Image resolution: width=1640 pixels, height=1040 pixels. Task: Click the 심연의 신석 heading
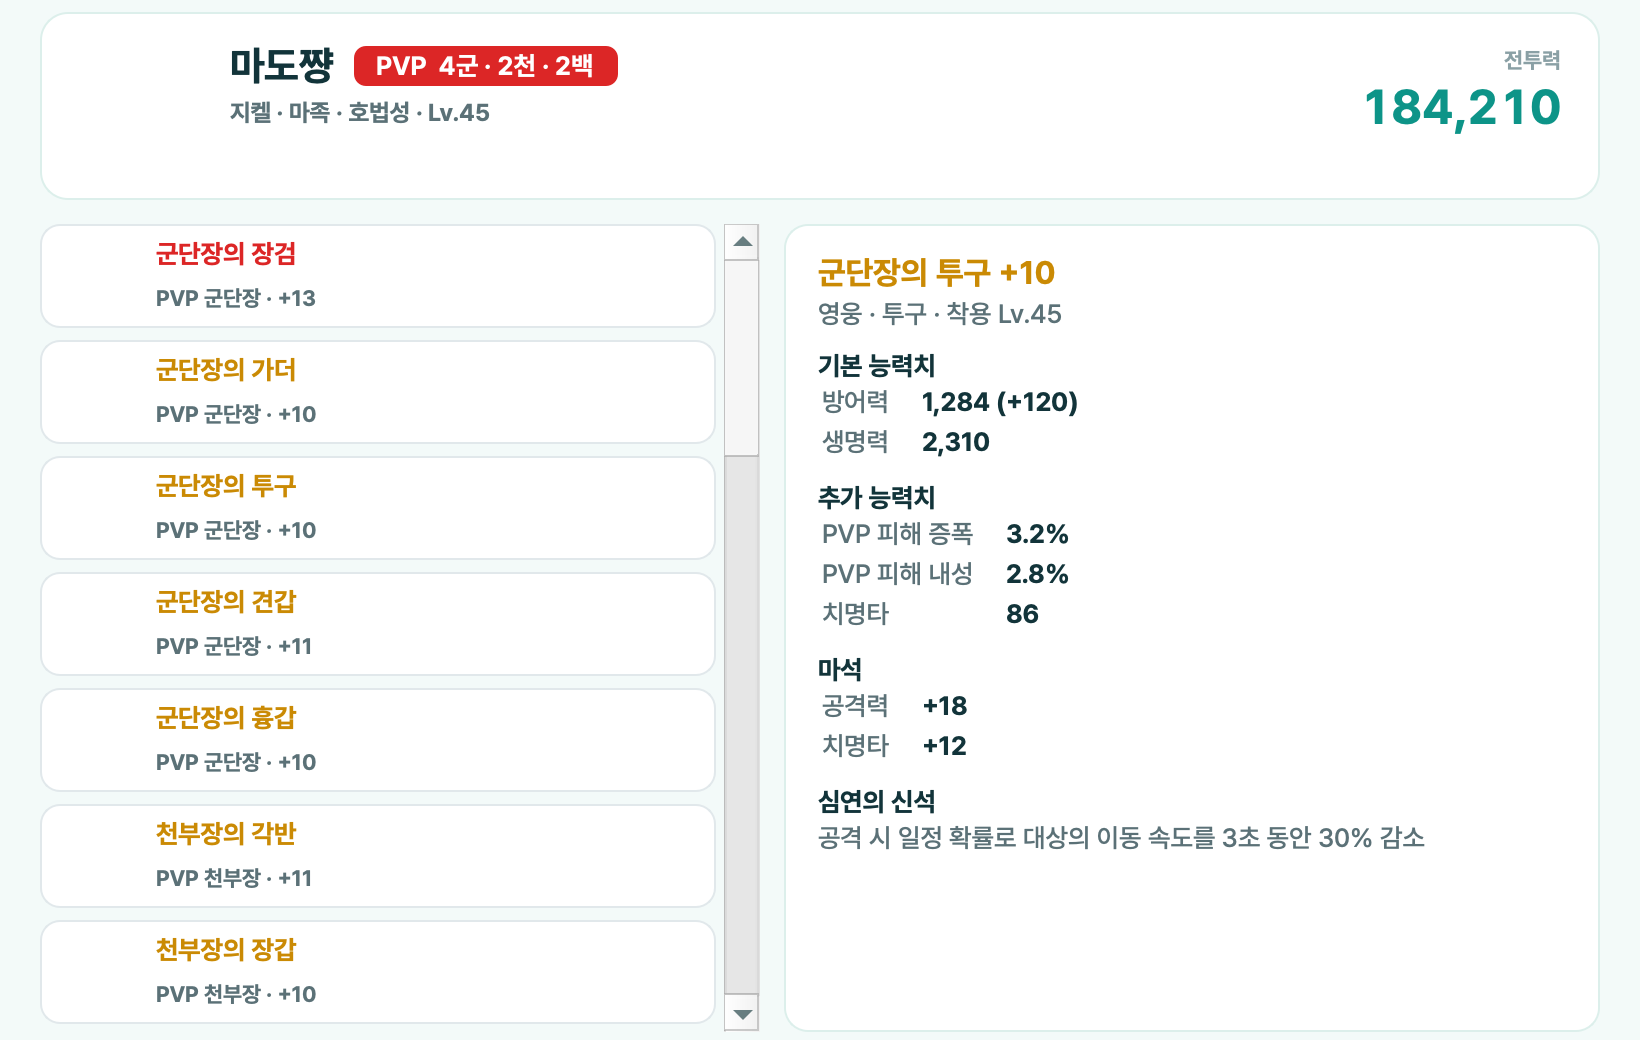coord(877,802)
